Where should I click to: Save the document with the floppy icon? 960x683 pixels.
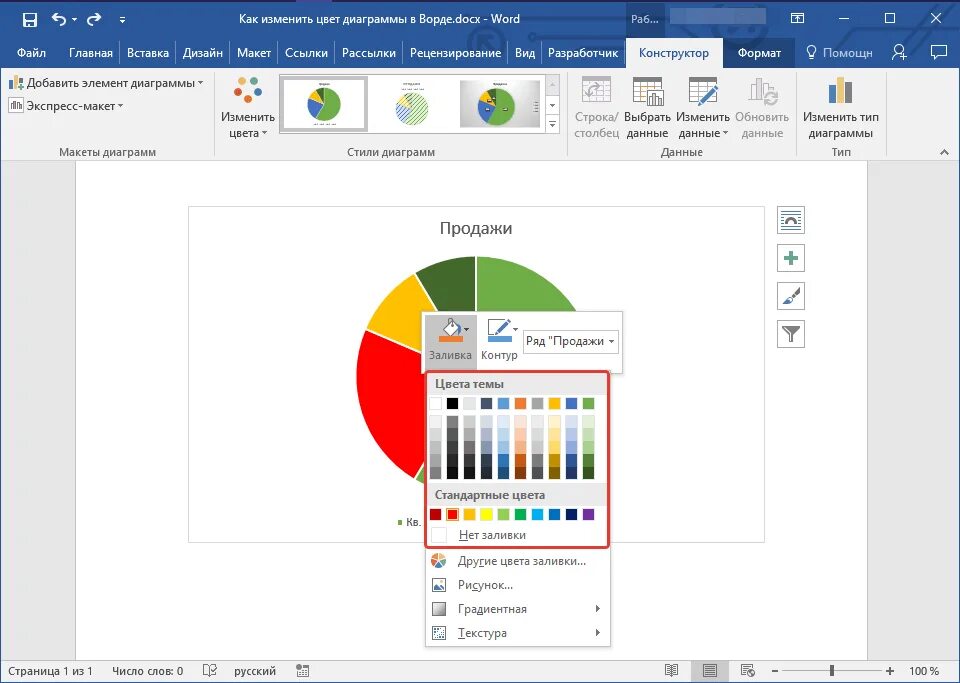(x=29, y=20)
